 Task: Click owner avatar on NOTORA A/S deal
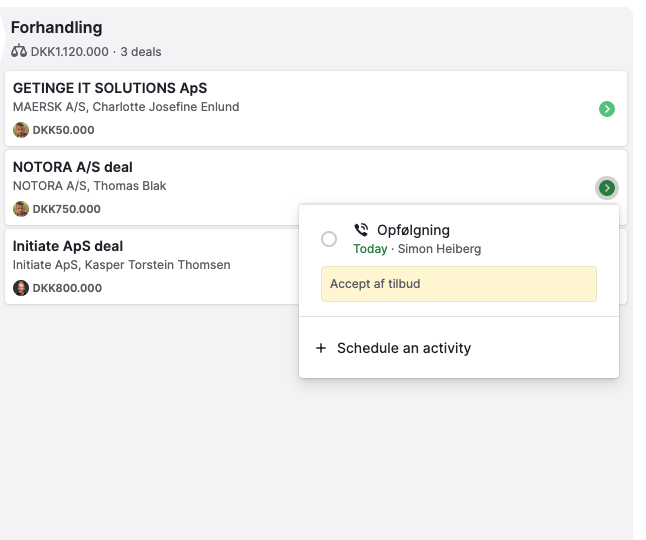(21, 209)
